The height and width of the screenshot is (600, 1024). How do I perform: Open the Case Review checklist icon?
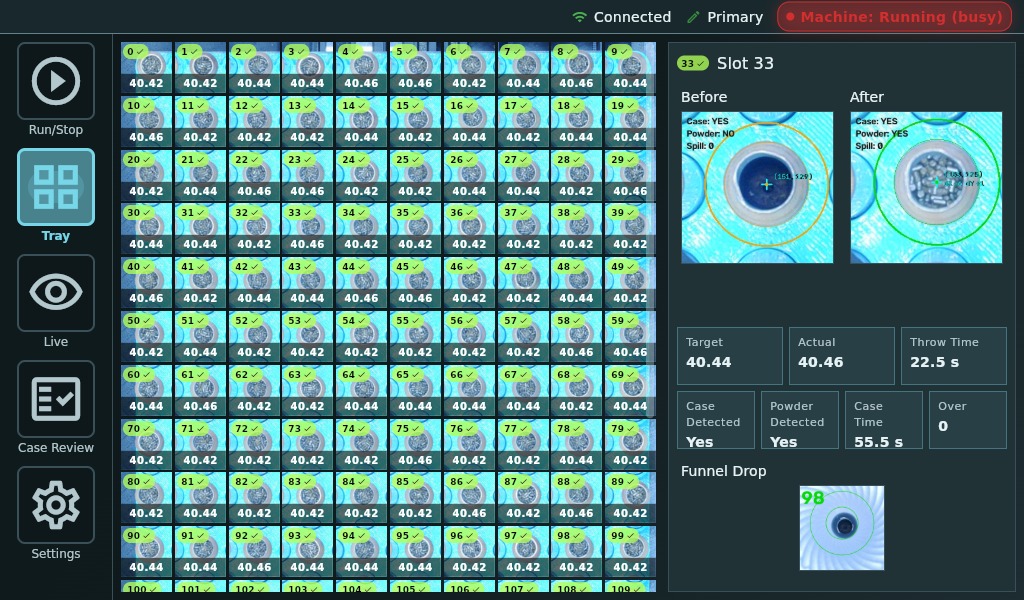point(56,398)
